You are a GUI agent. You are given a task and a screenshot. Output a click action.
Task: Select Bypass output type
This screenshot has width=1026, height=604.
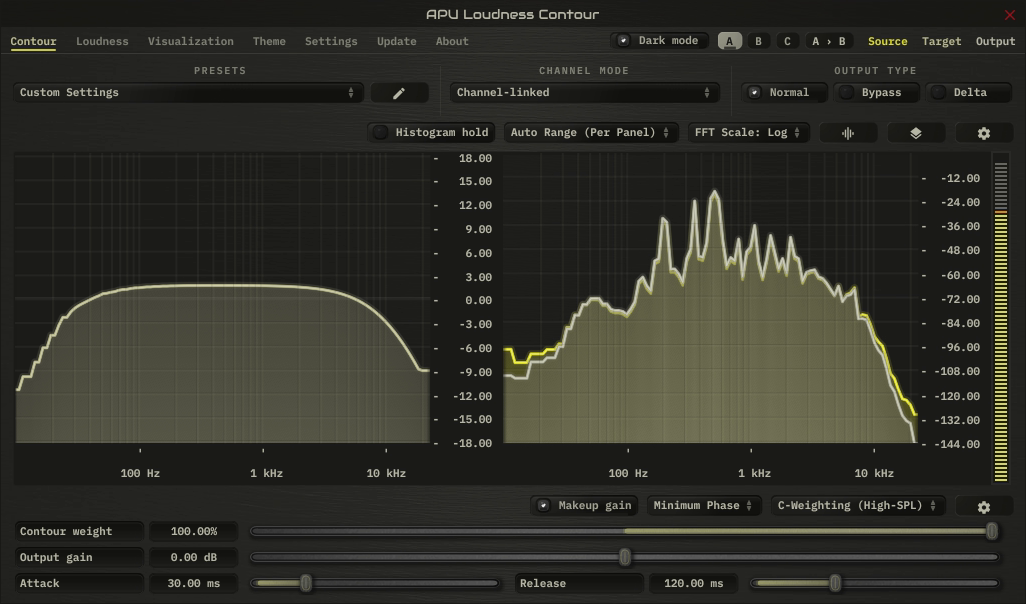[x=877, y=93]
